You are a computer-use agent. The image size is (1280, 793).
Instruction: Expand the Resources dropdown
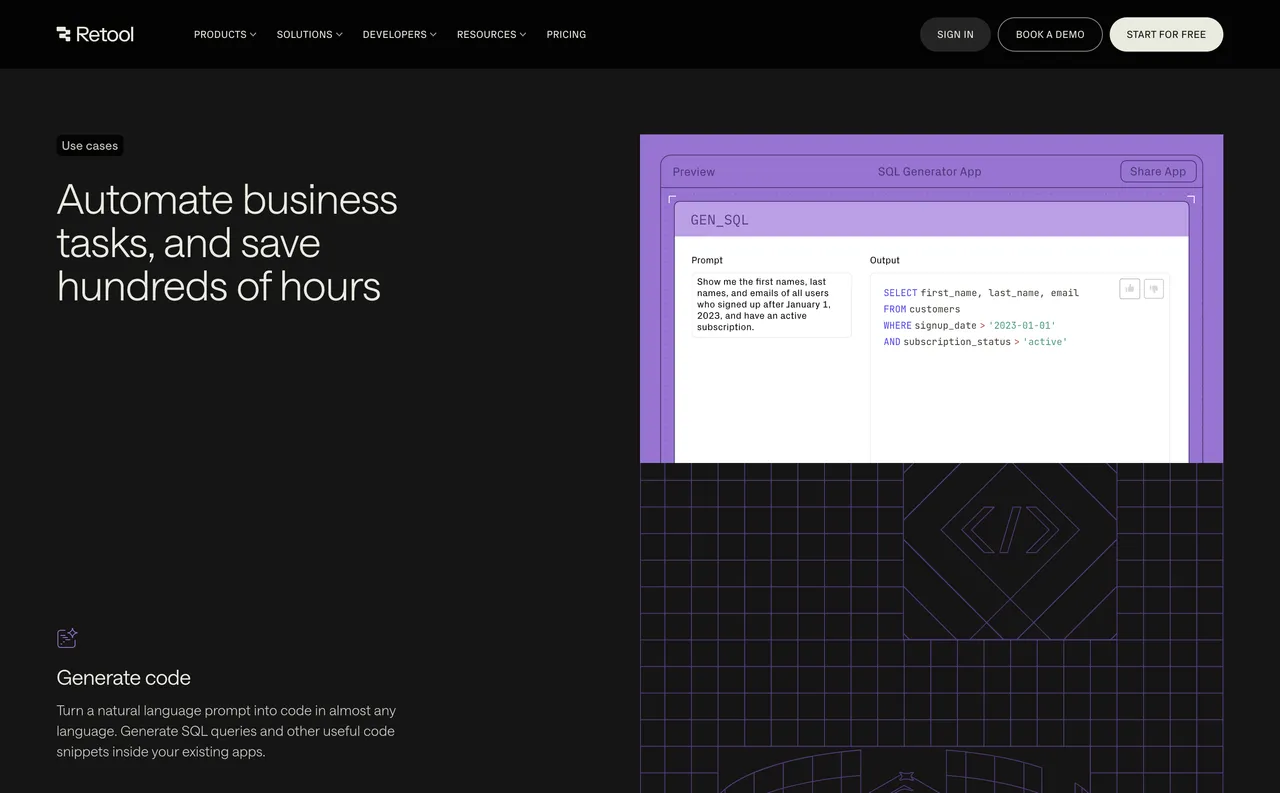(491, 34)
